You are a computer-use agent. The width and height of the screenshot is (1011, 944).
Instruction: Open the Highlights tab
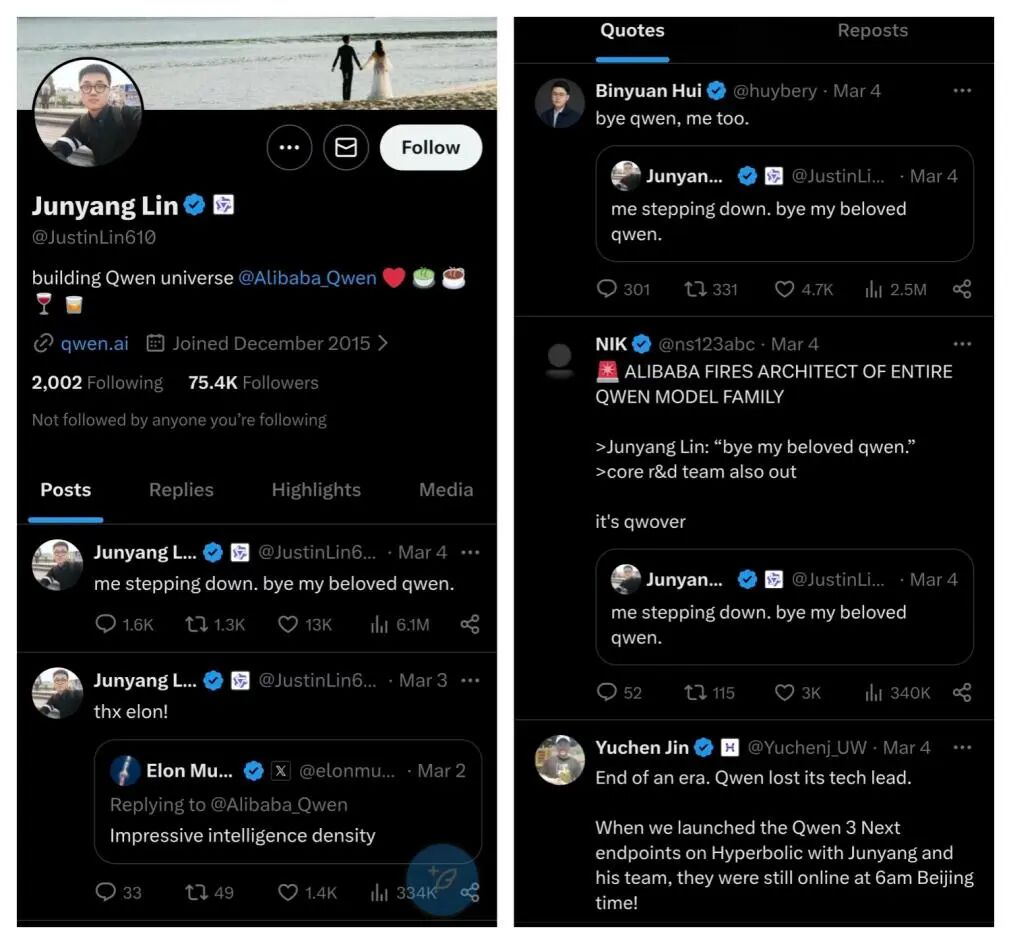[x=316, y=490]
